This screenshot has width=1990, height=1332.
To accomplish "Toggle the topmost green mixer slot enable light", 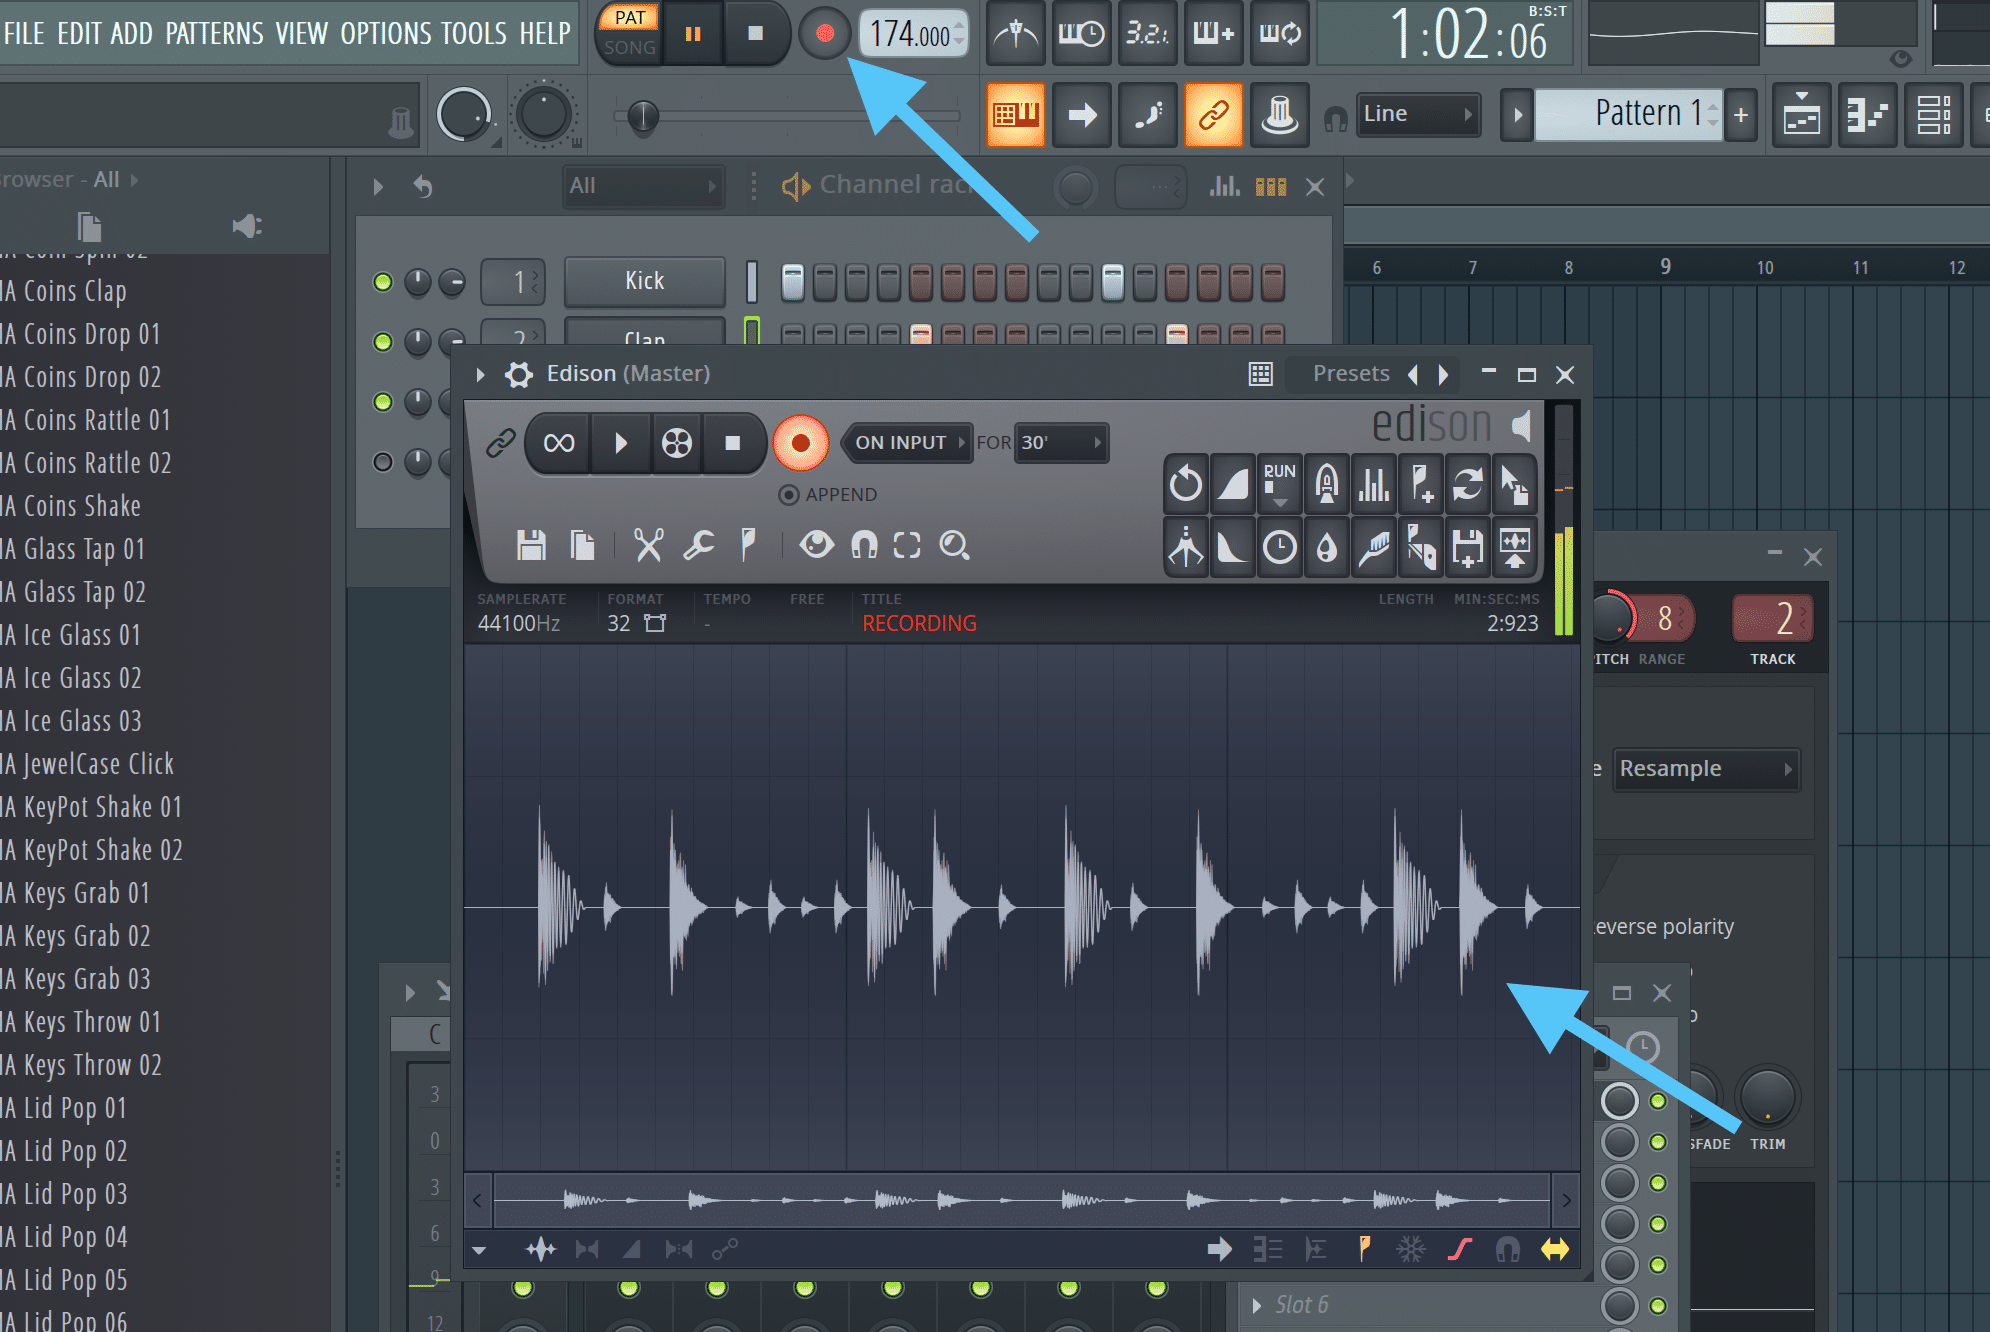I will click(1658, 1101).
